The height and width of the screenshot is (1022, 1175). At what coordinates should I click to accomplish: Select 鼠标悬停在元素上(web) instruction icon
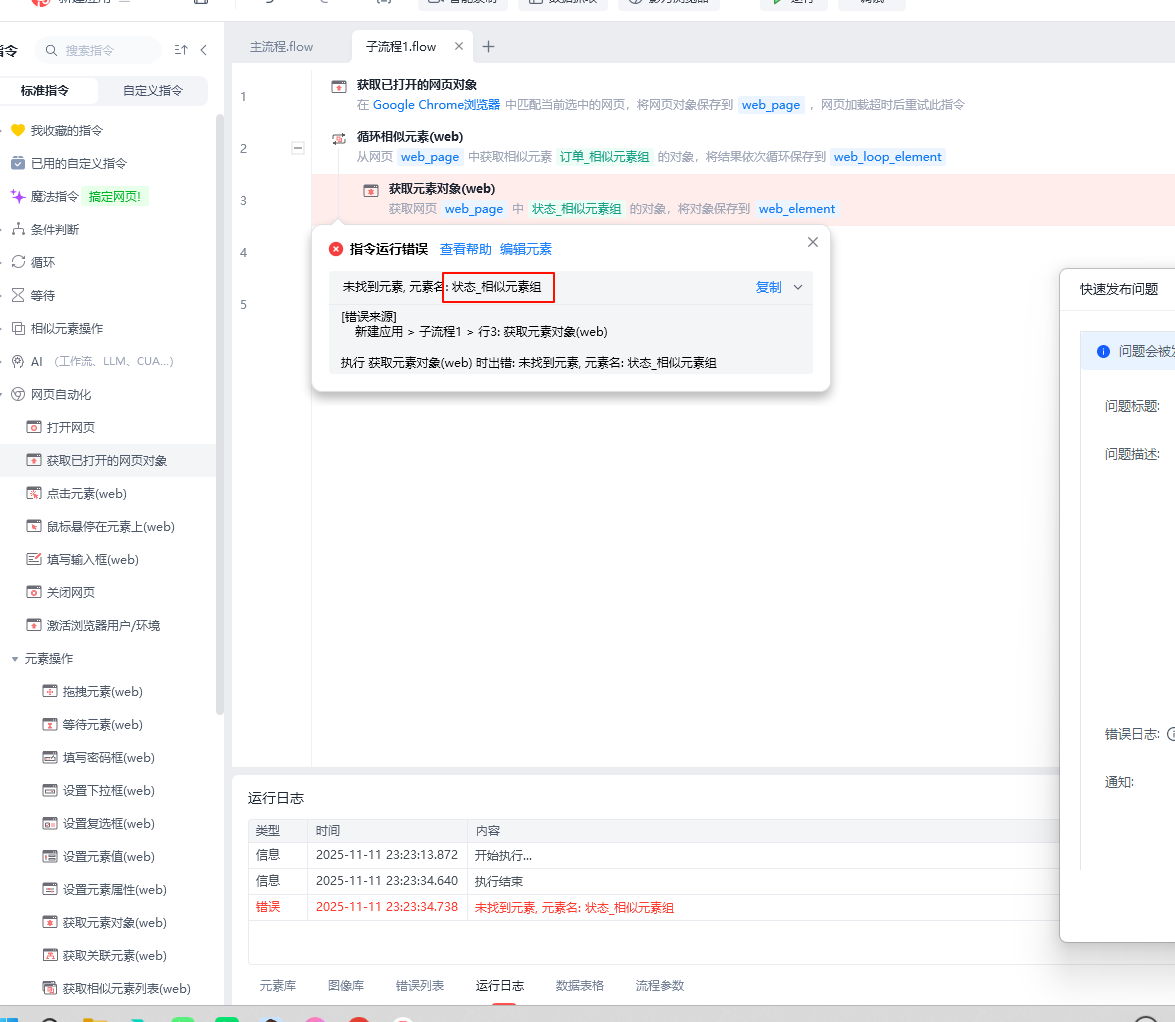tap(34, 526)
